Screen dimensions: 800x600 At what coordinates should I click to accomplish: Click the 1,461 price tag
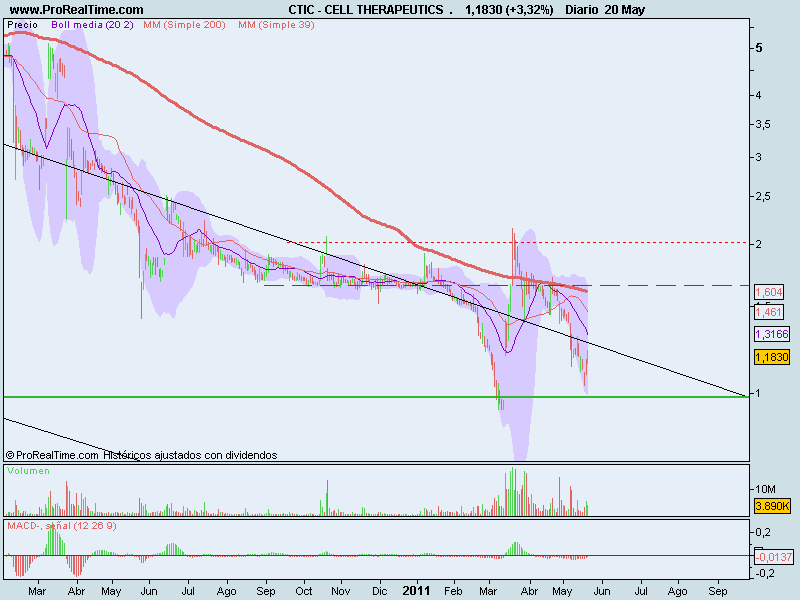click(x=769, y=312)
